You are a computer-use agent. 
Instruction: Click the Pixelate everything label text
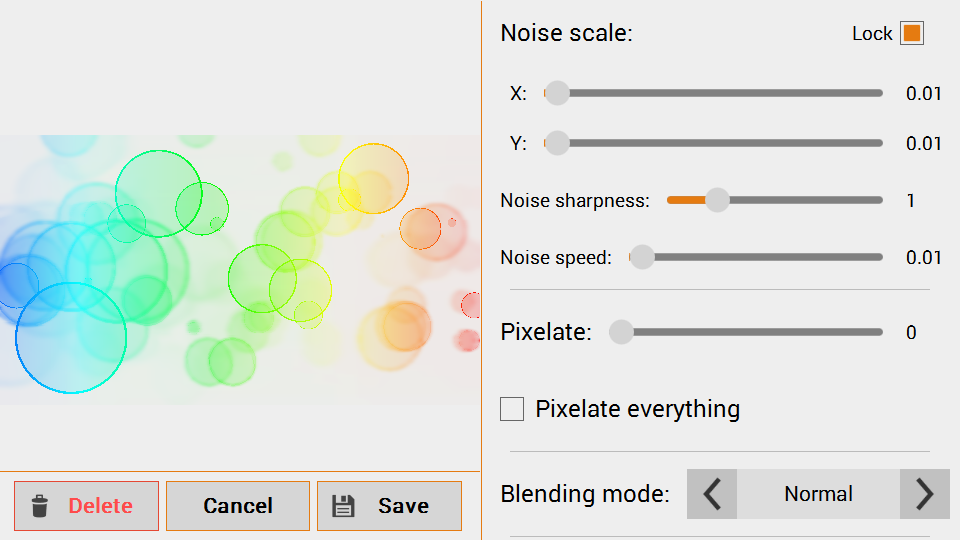coord(637,409)
